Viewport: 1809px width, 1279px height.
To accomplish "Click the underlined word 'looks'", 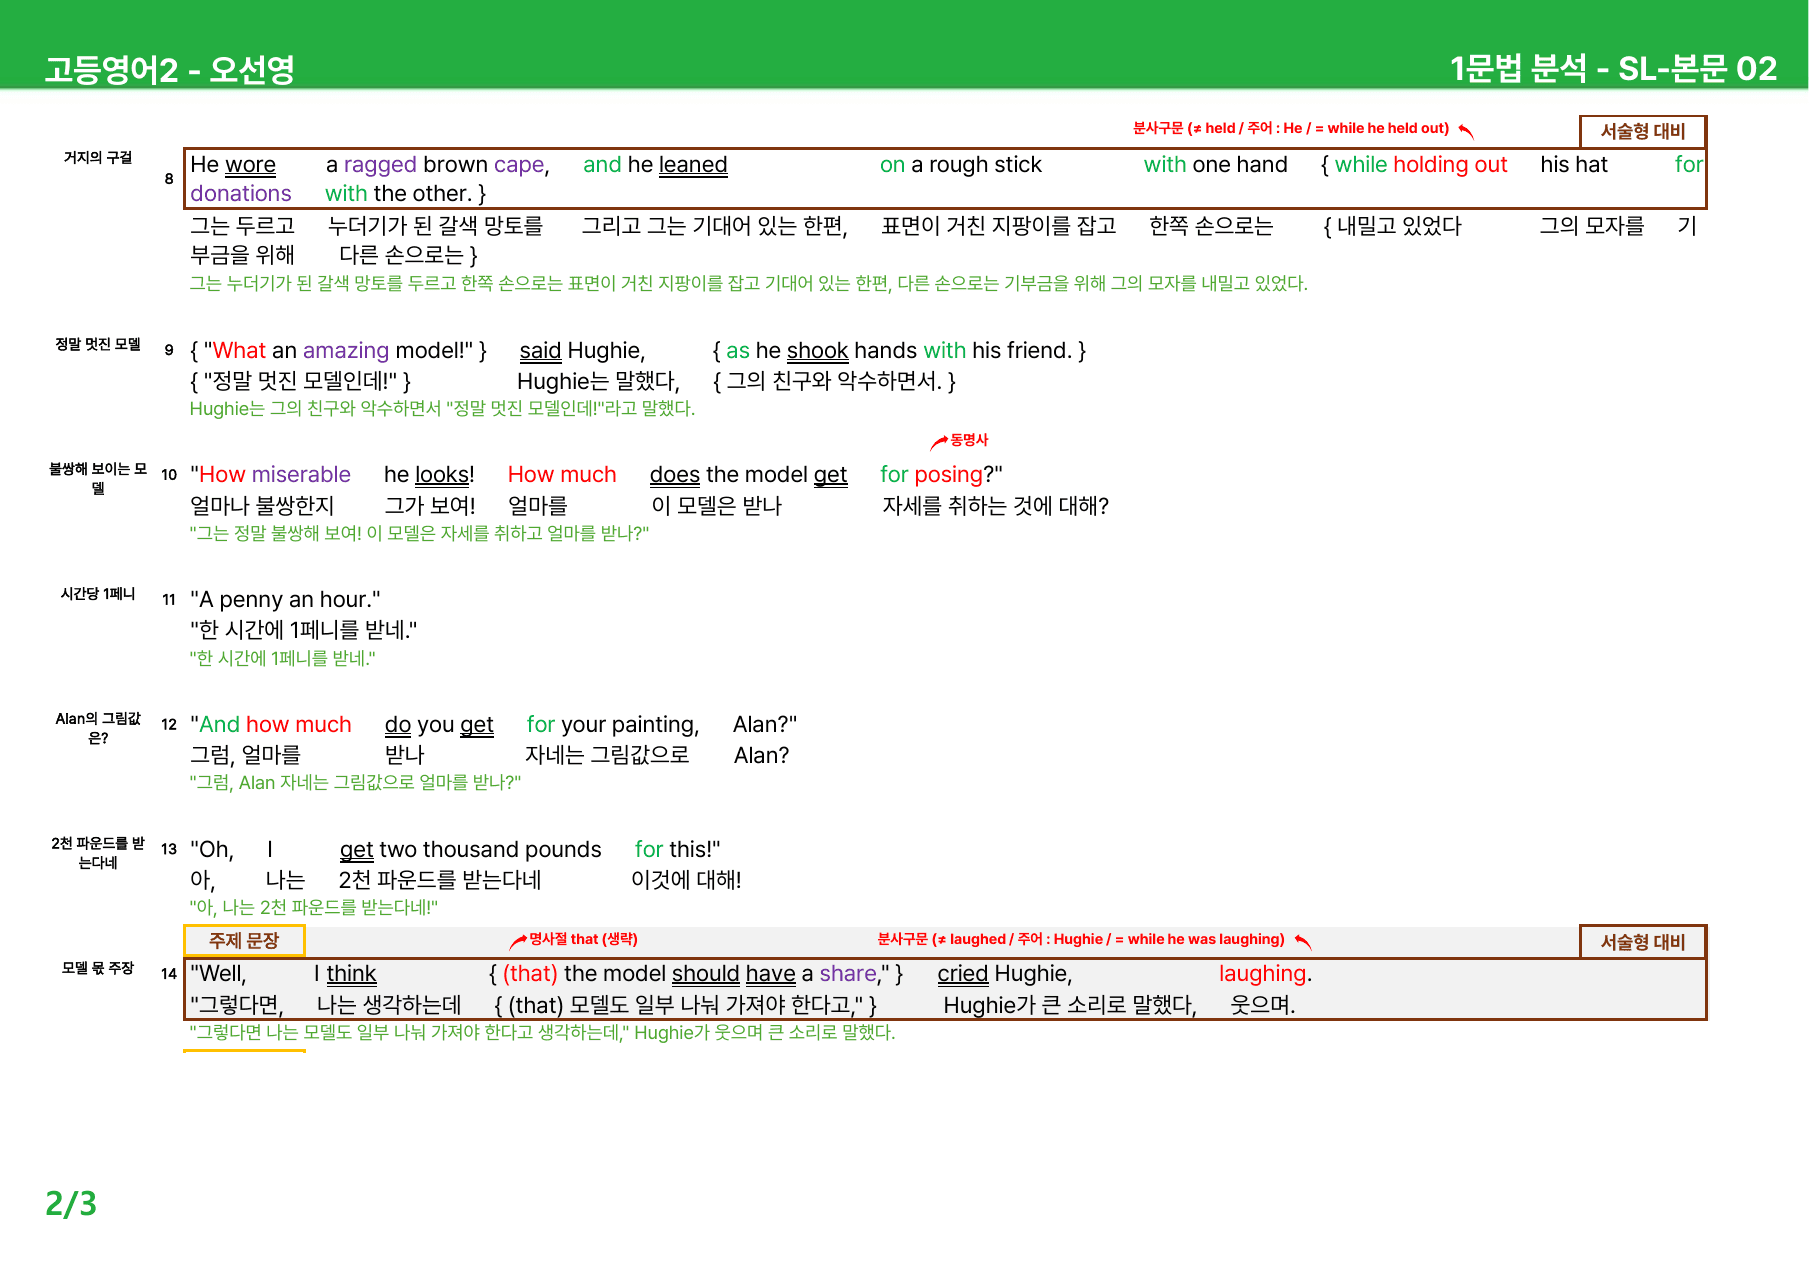I will click(443, 475).
